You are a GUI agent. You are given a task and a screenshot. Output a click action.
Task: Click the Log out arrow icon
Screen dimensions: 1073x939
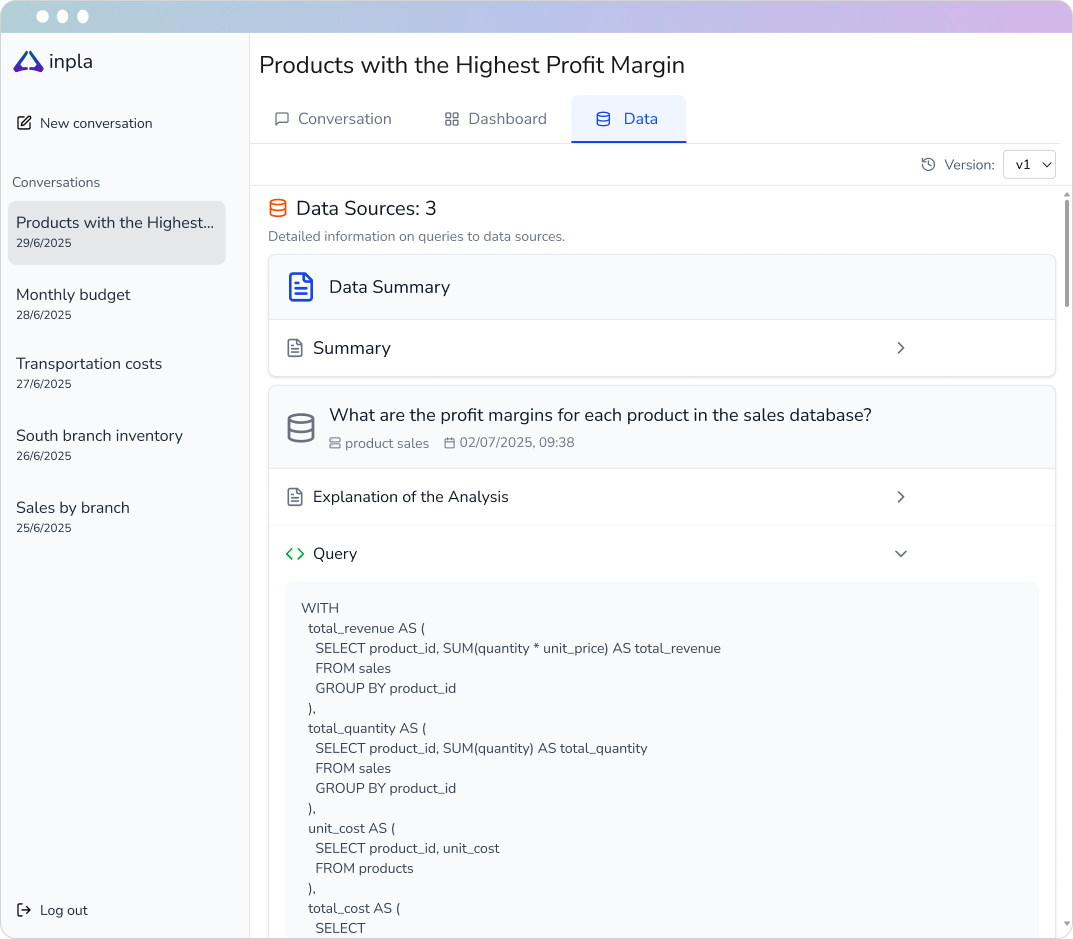tap(24, 910)
